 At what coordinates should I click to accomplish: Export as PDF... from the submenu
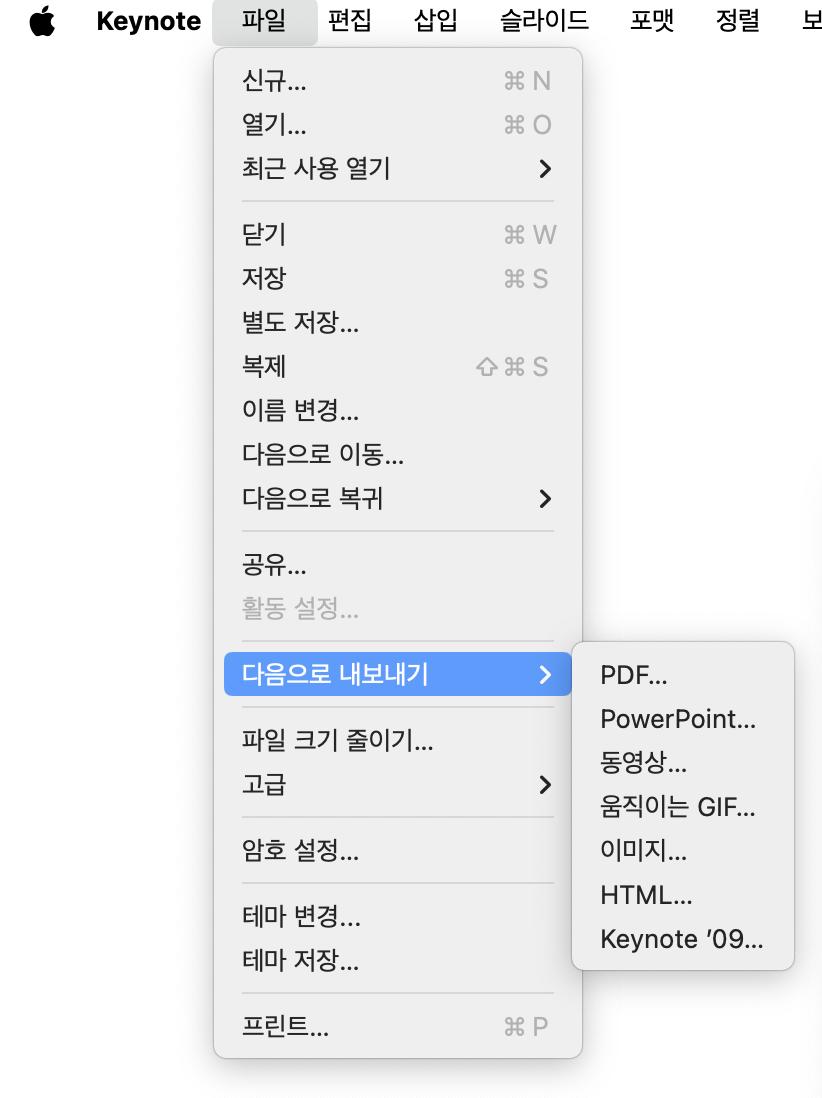tap(683, 675)
